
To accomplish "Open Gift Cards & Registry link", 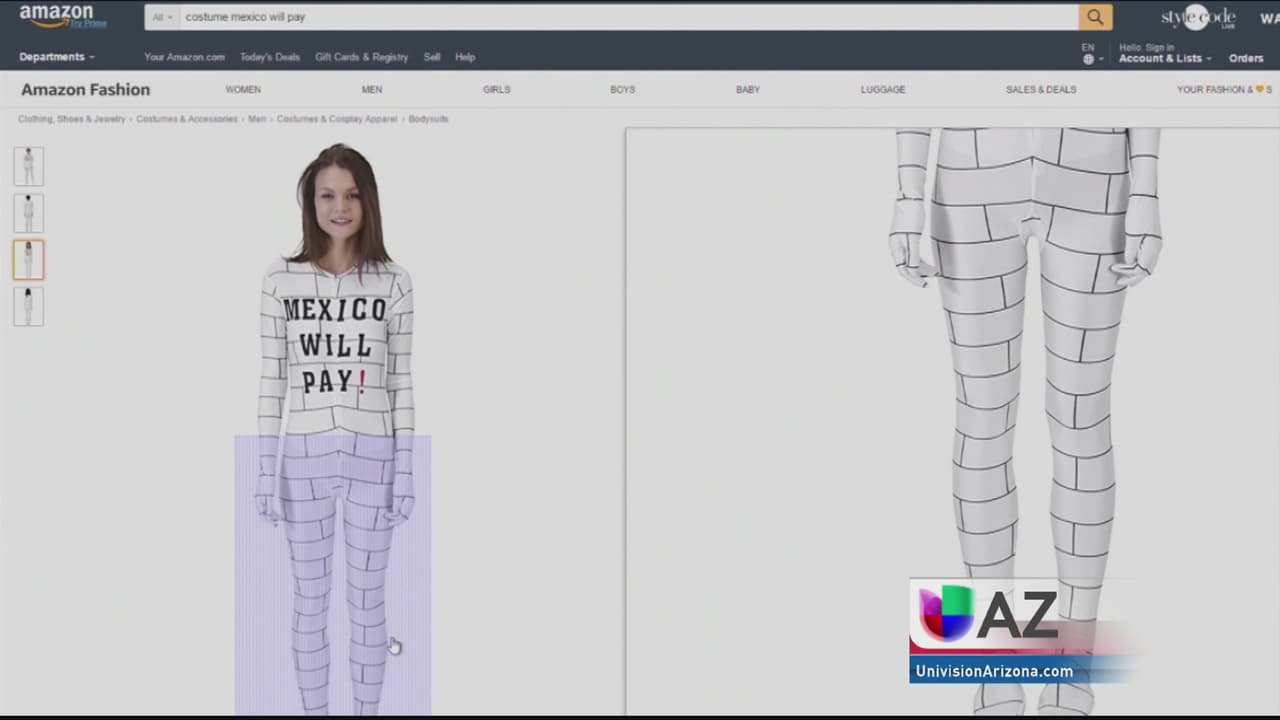I will [361, 57].
